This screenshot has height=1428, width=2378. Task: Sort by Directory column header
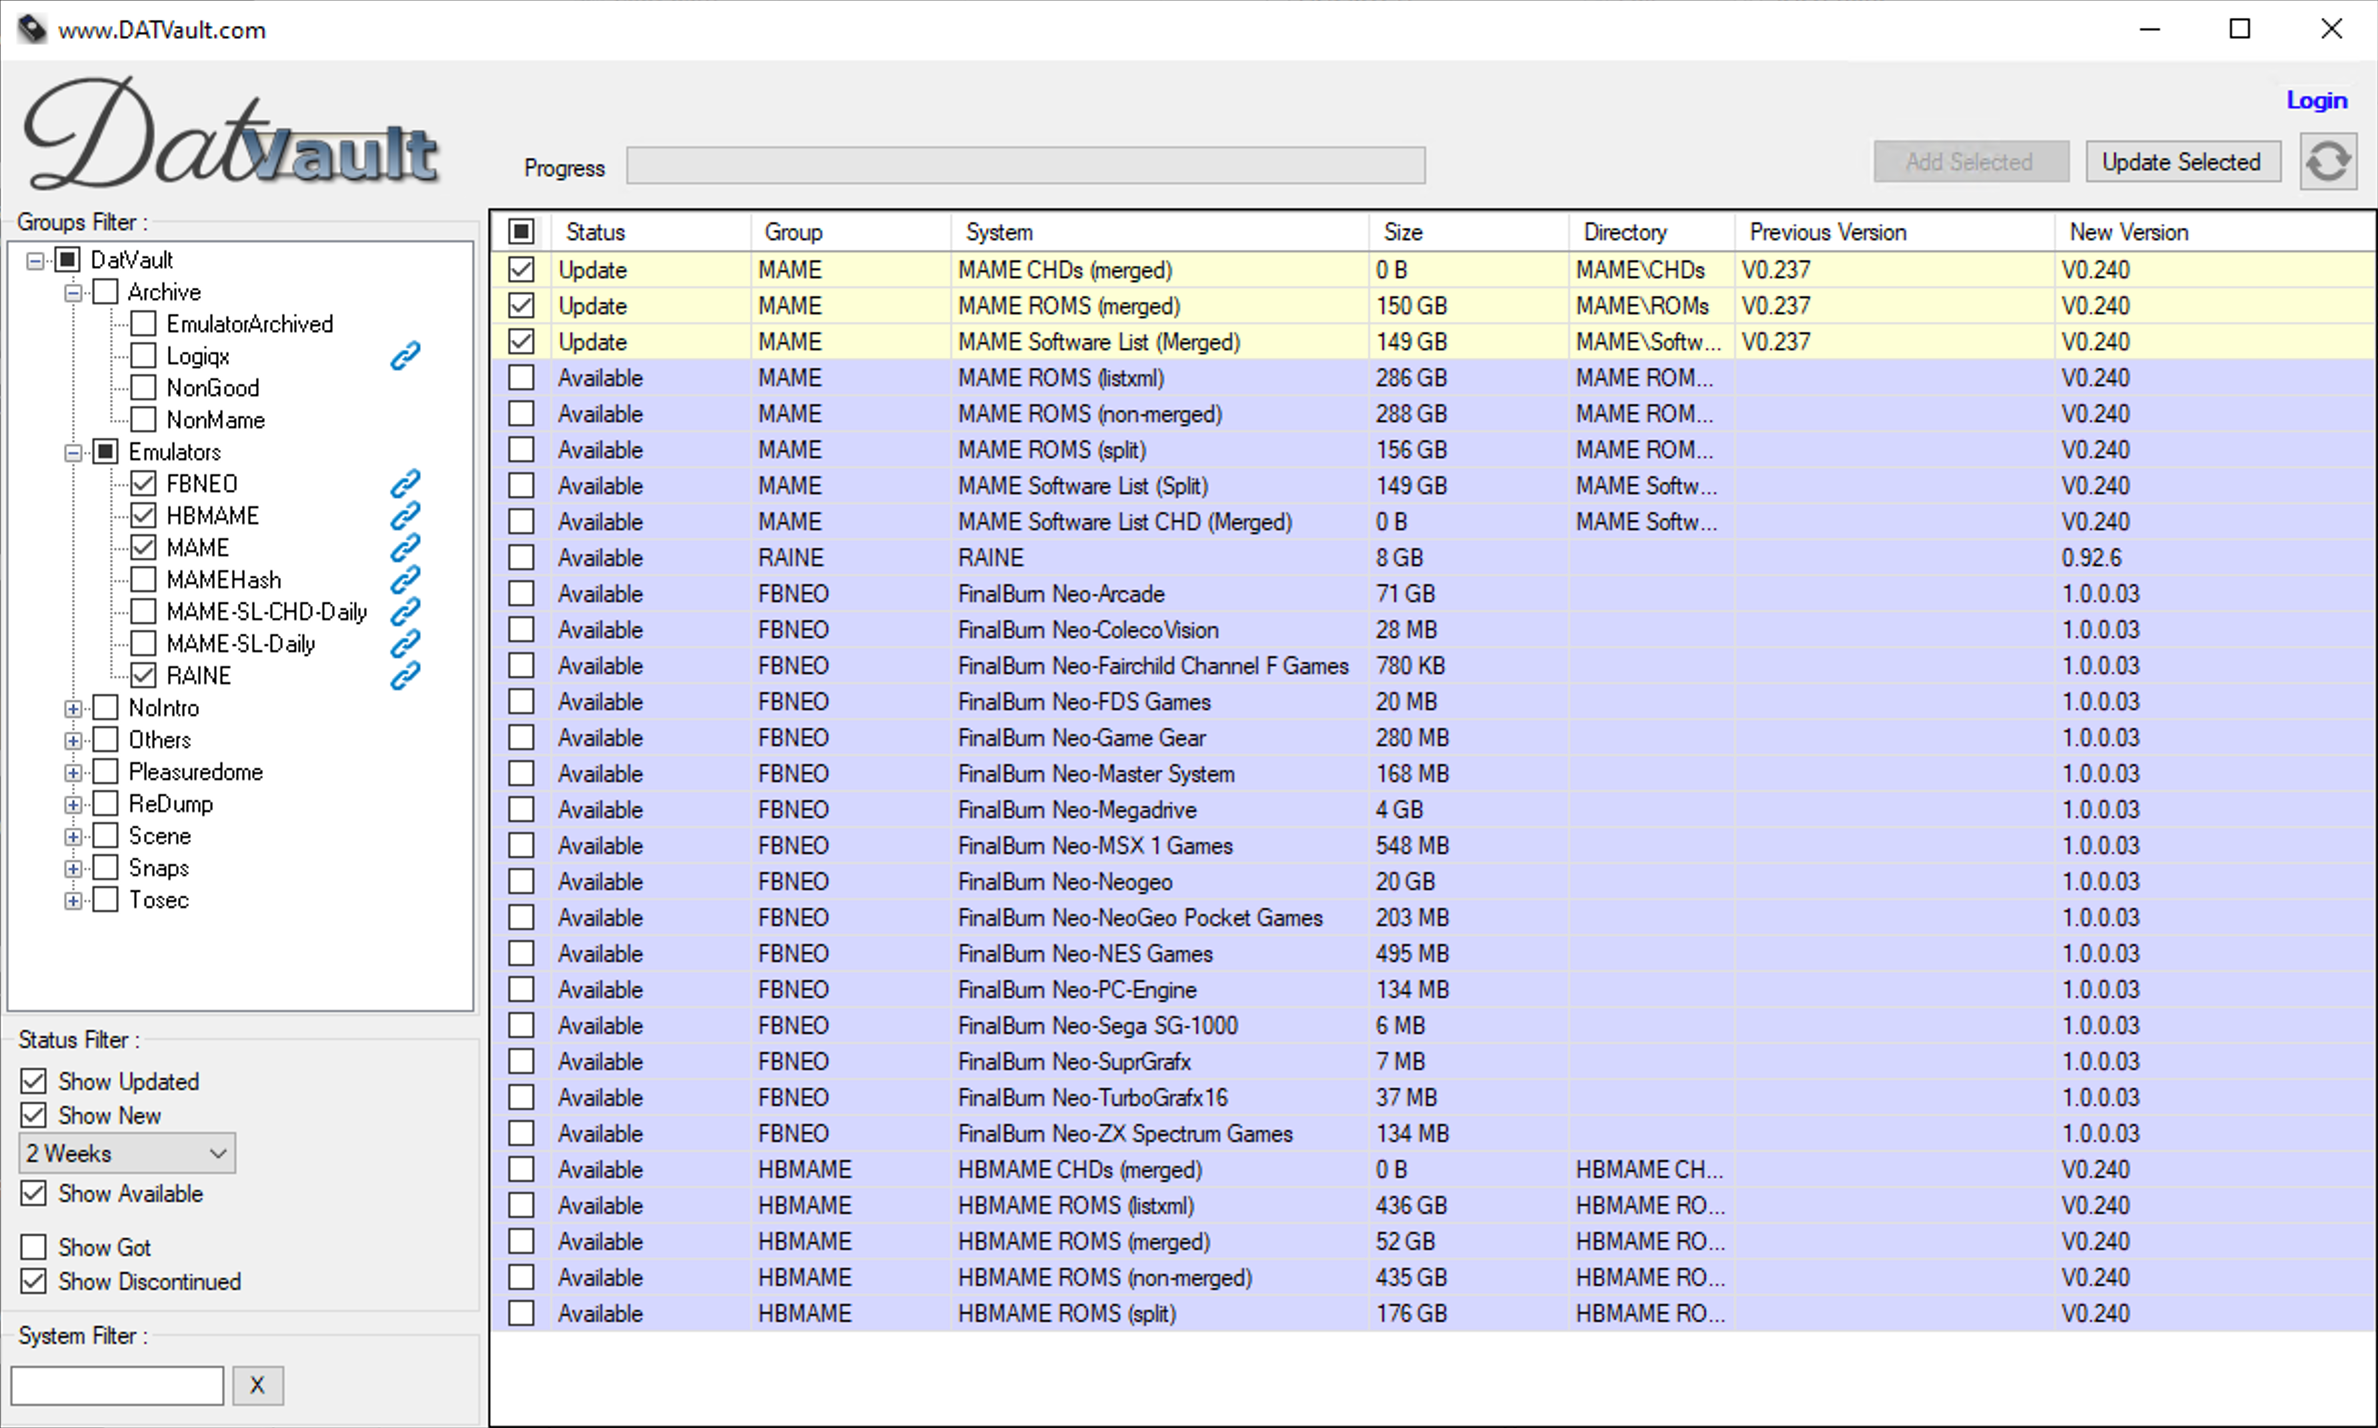1652,232
